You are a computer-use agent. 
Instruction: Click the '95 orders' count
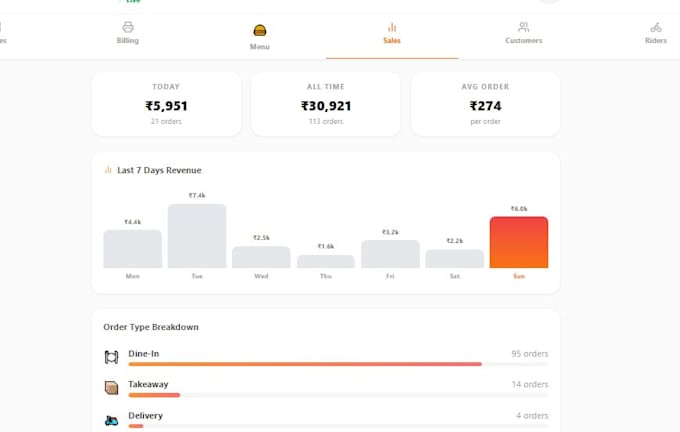tap(530, 353)
